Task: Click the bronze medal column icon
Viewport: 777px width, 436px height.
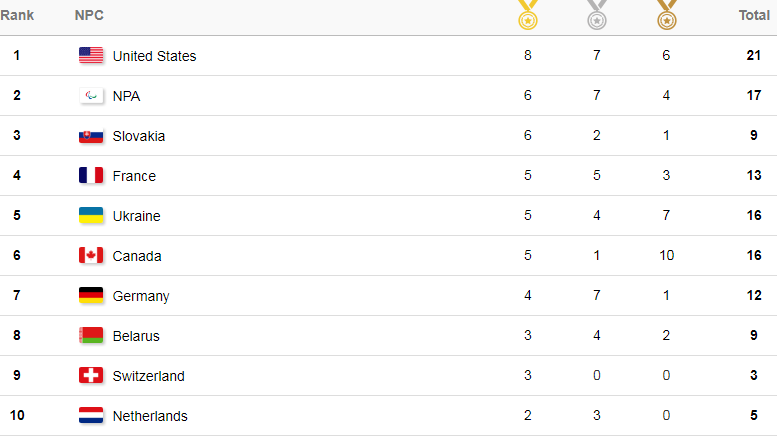Action: coord(666,15)
